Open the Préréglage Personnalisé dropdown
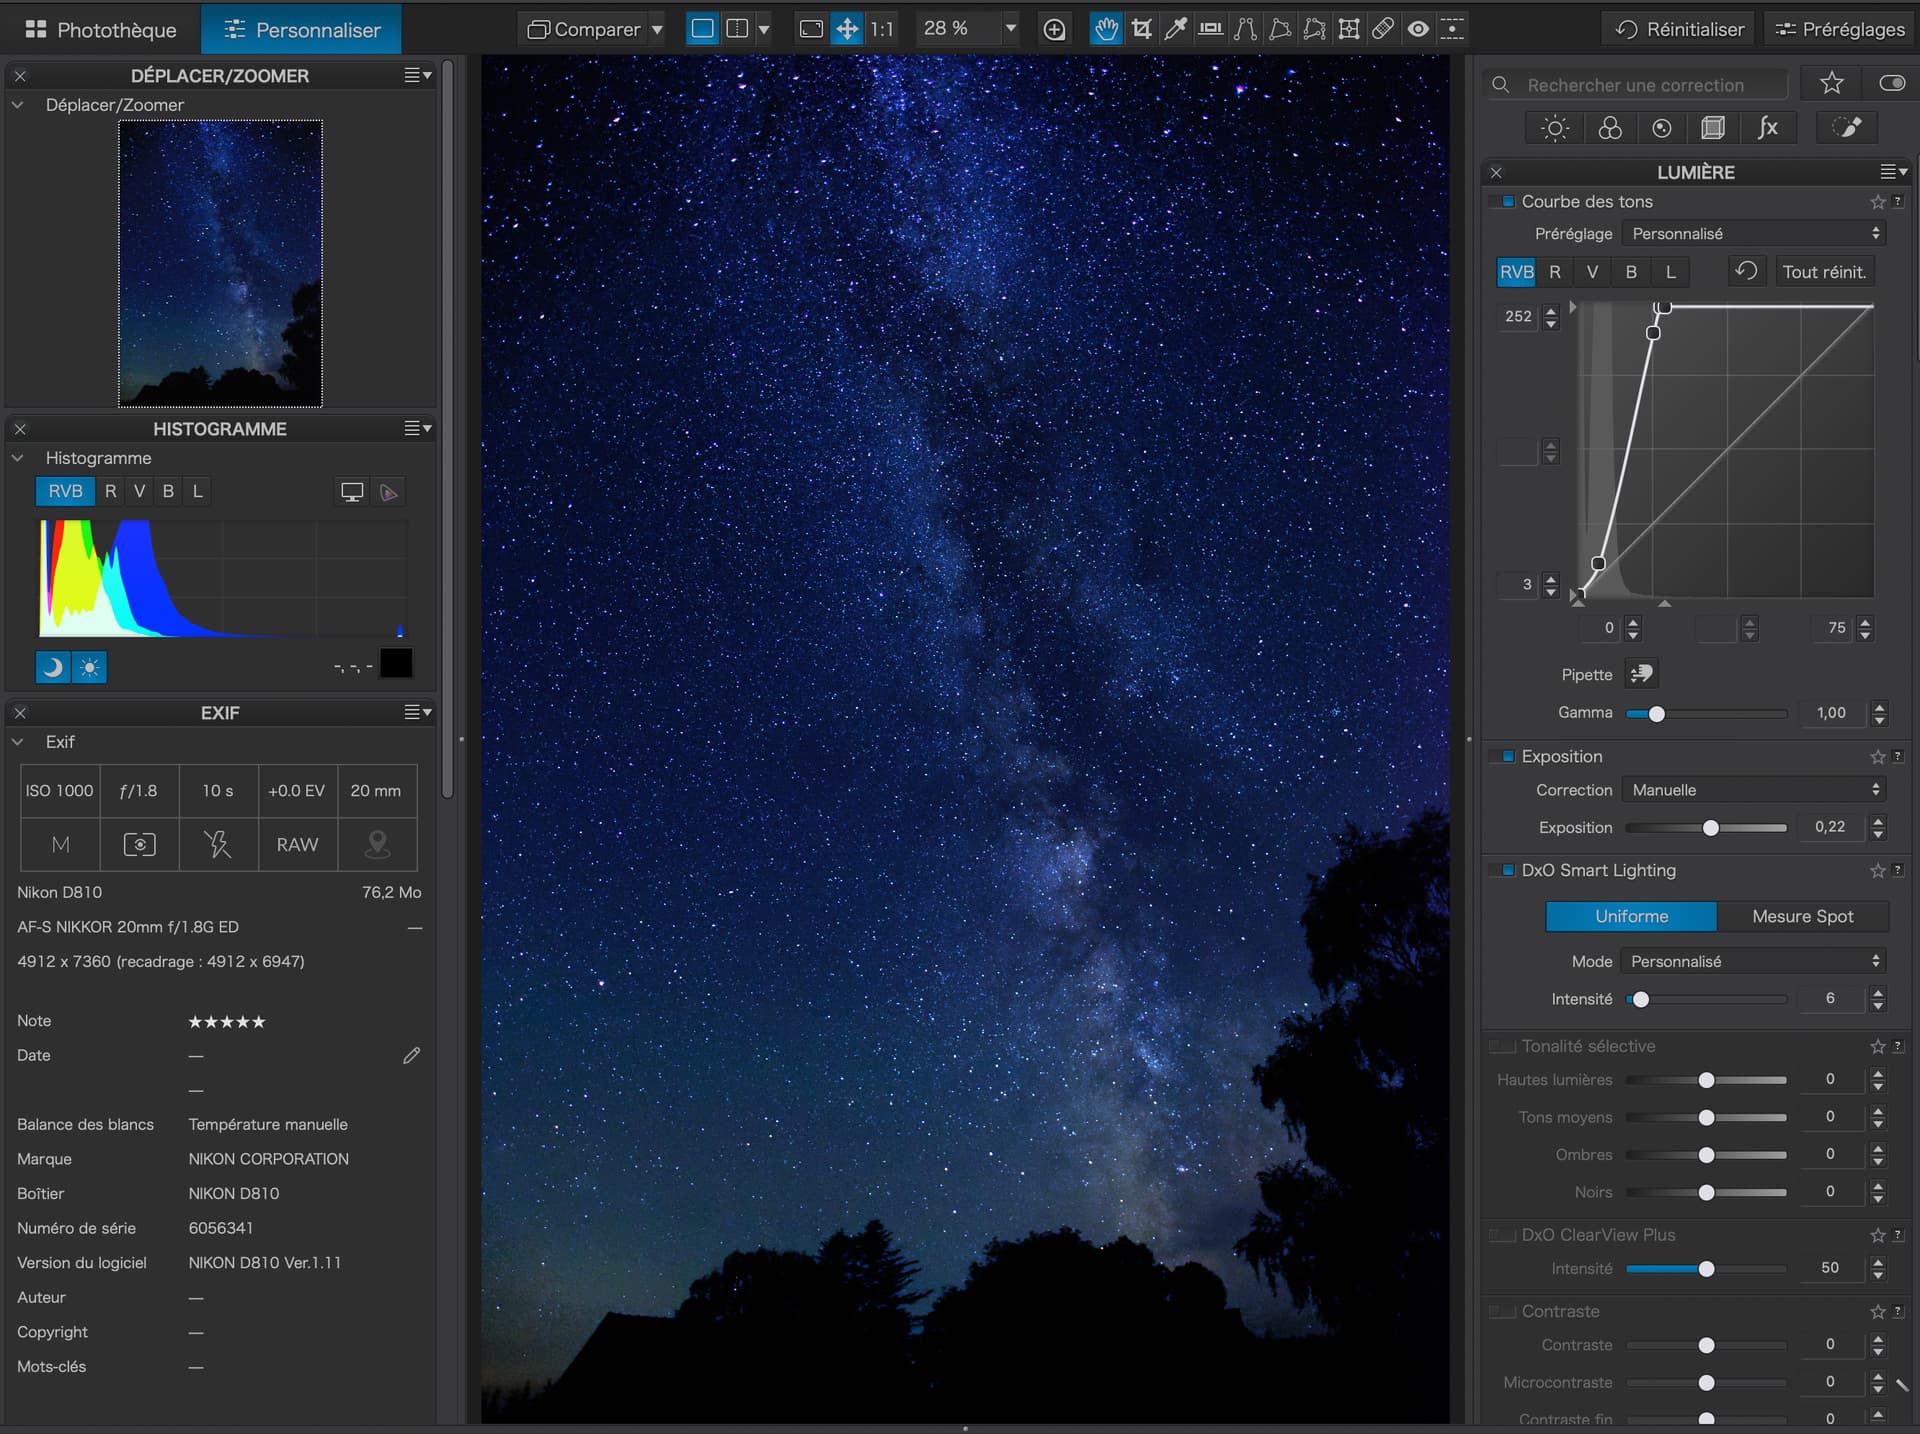The image size is (1920, 1434). coord(1754,233)
